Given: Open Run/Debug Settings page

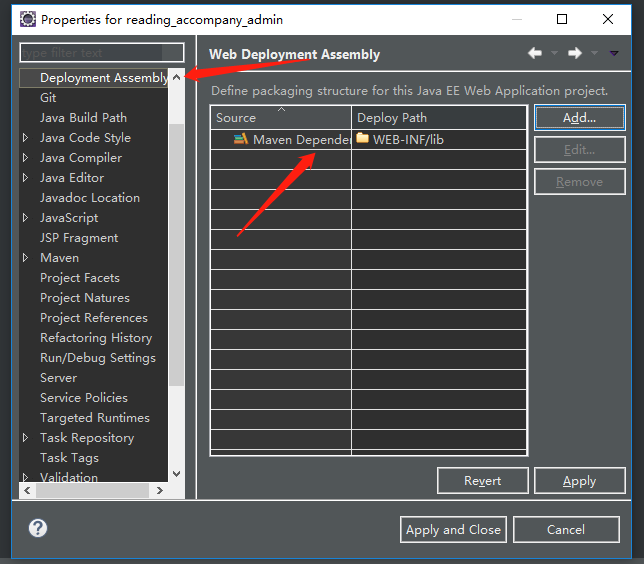Looking at the screenshot, I should 98,358.
